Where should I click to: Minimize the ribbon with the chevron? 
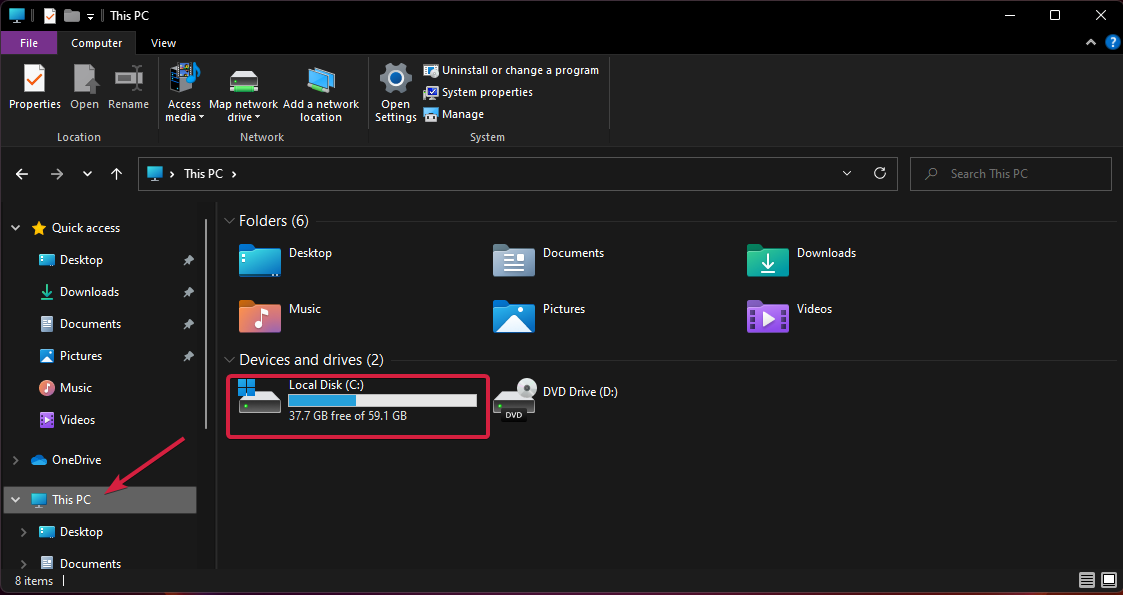point(1091,43)
